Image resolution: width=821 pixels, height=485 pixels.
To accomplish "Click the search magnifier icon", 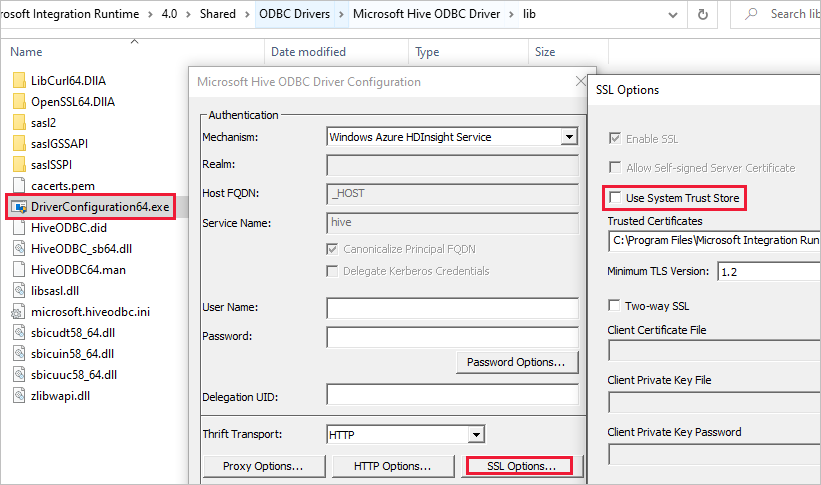I will [x=751, y=14].
